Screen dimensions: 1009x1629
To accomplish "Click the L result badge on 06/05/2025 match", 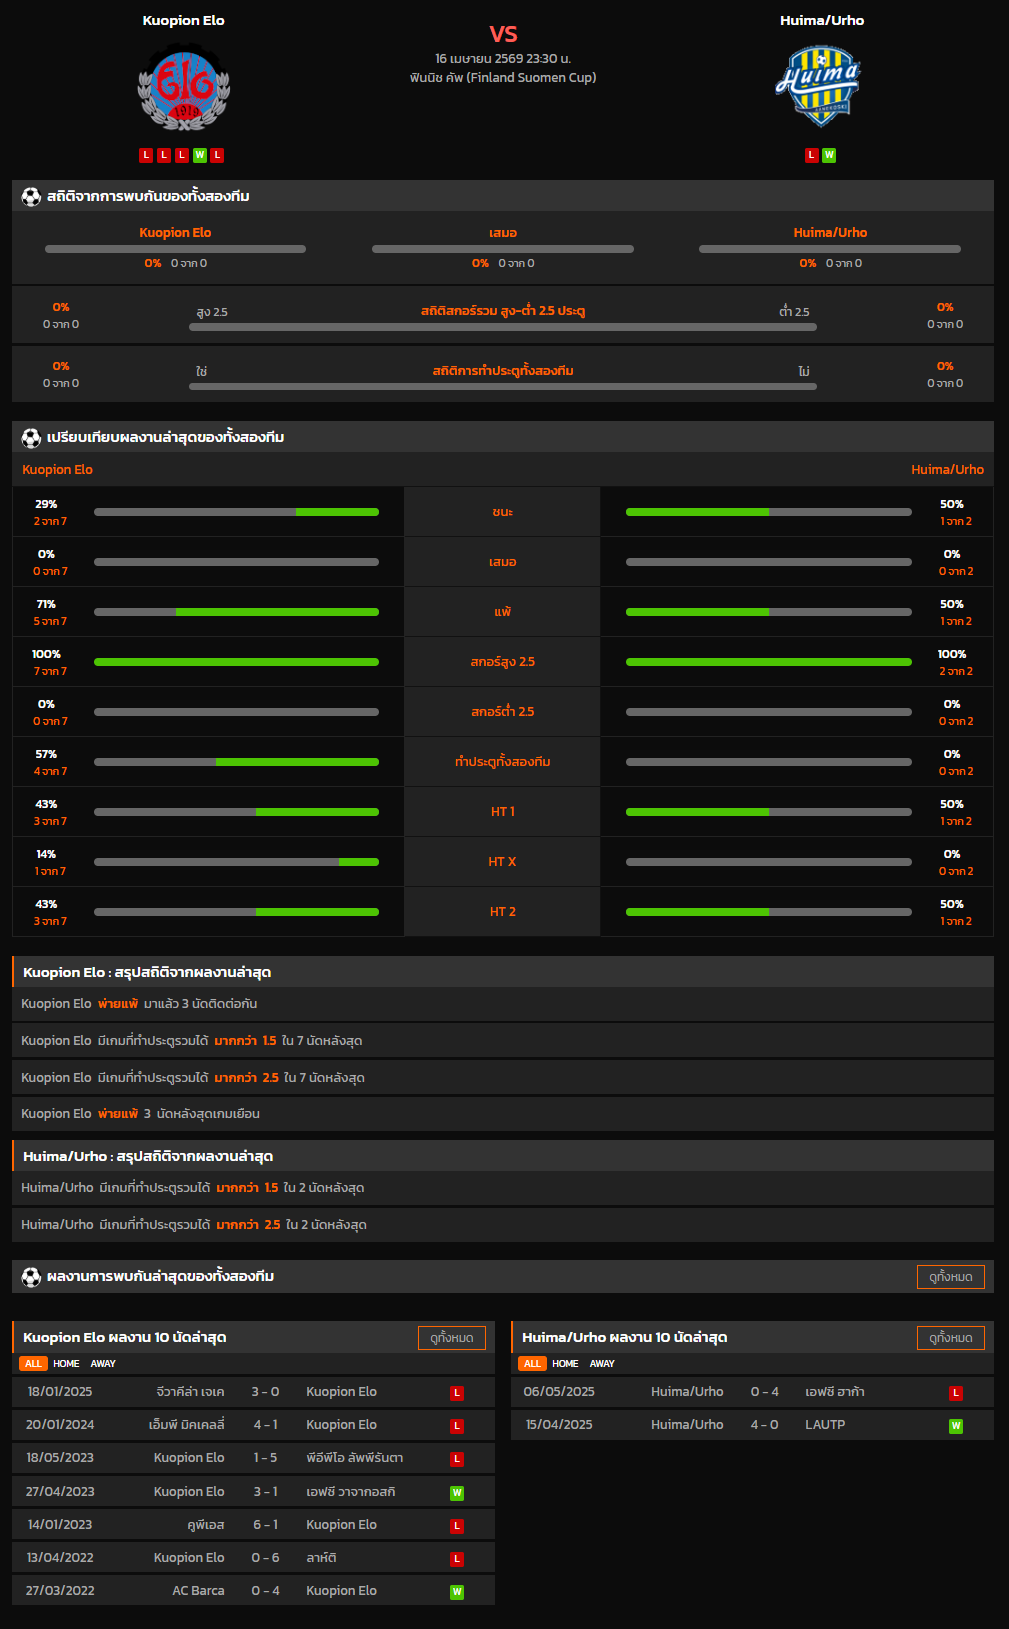I will 956,1393.
